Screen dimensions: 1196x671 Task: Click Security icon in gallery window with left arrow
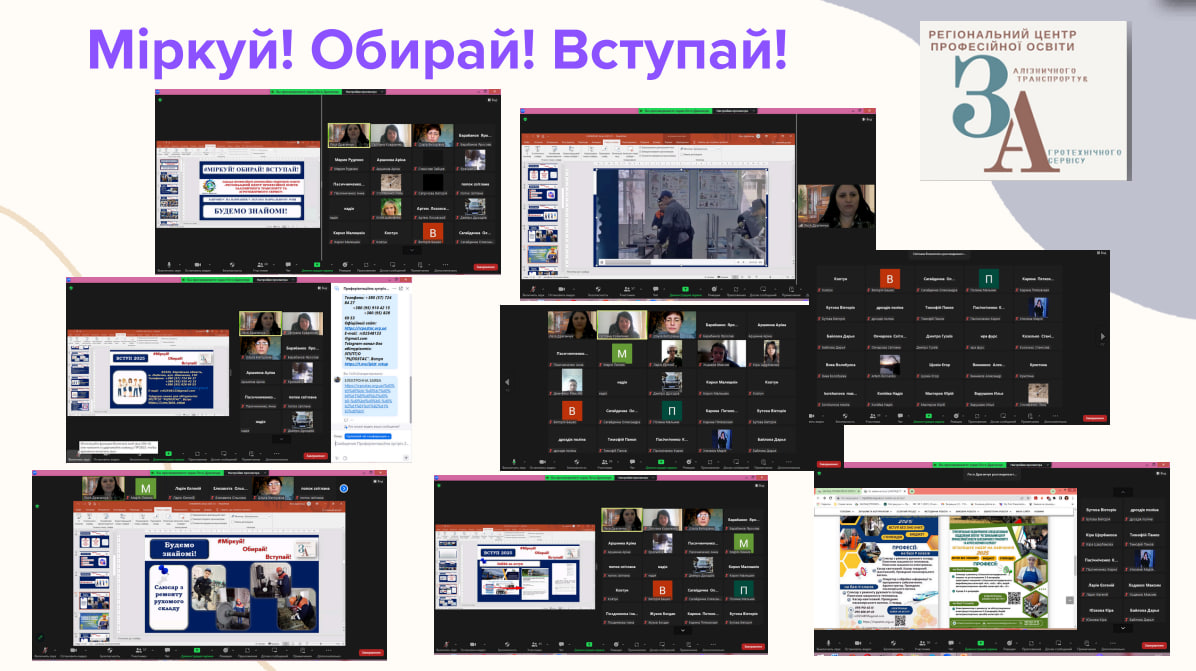coord(577,463)
